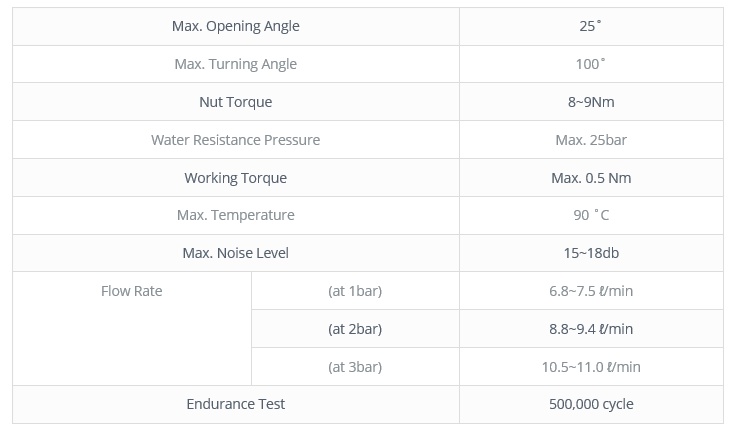Select the 90 °C value cell

pos(591,215)
